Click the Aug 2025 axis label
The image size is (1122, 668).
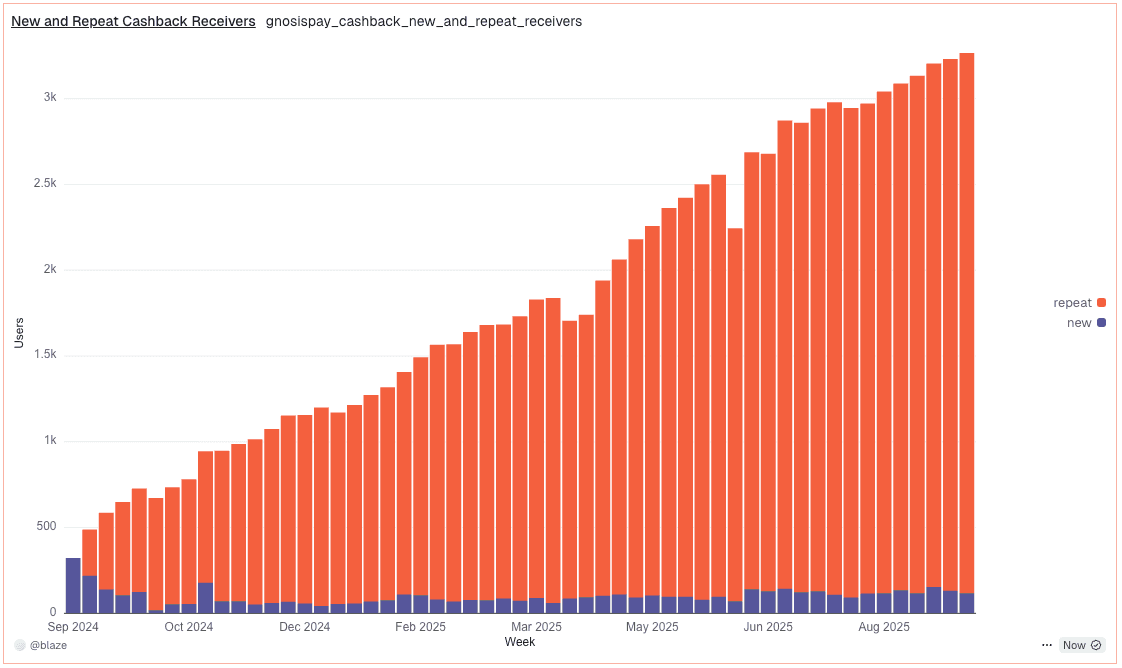(x=884, y=627)
